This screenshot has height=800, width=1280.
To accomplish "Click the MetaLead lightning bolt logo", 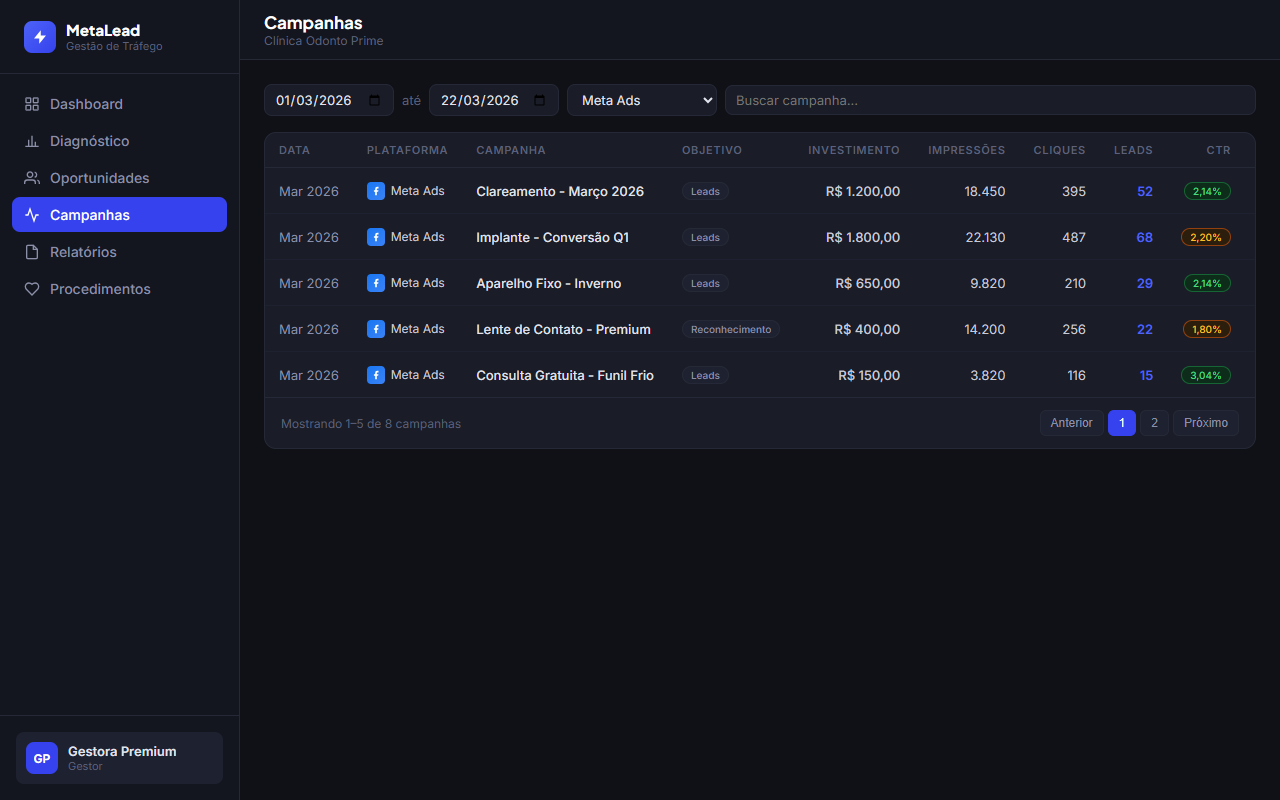I will pyautogui.click(x=40, y=37).
